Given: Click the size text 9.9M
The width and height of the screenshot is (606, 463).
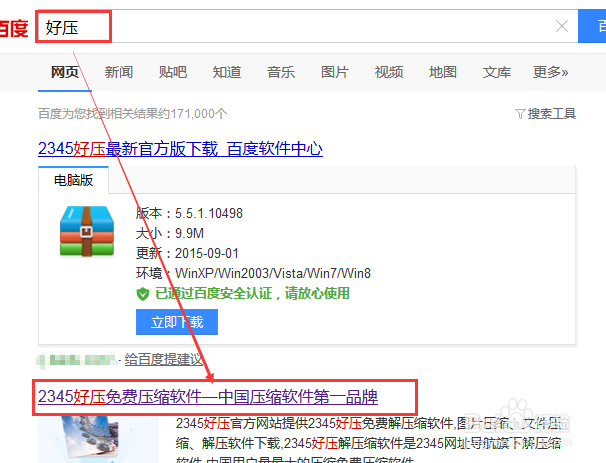Looking at the screenshot, I should click(x=189, y=233).
